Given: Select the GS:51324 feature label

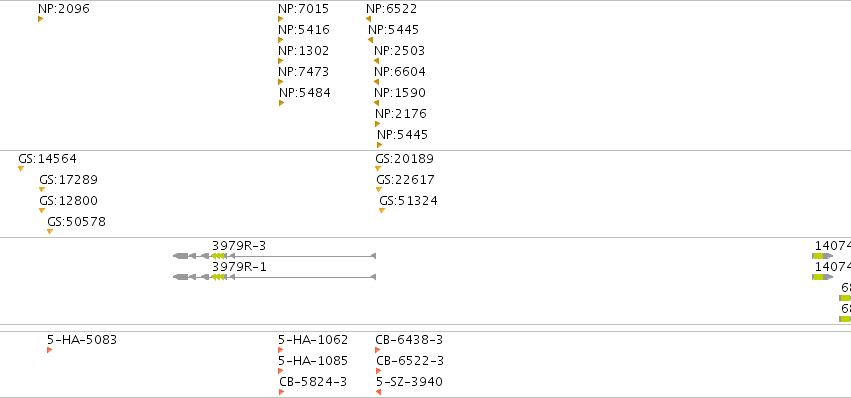Looking at the screenshot, I should pyautogui.click(x=408, y=201).
